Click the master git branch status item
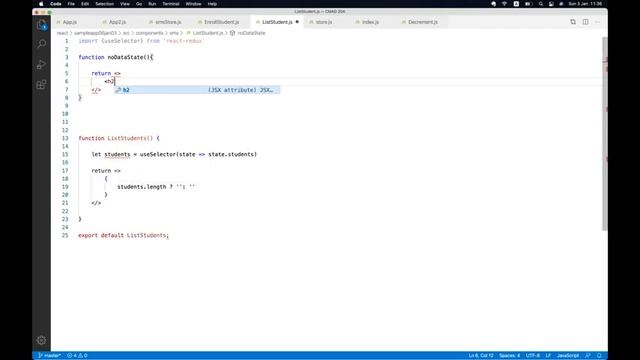This screenshot has width=640, height=360. (49, 356)
